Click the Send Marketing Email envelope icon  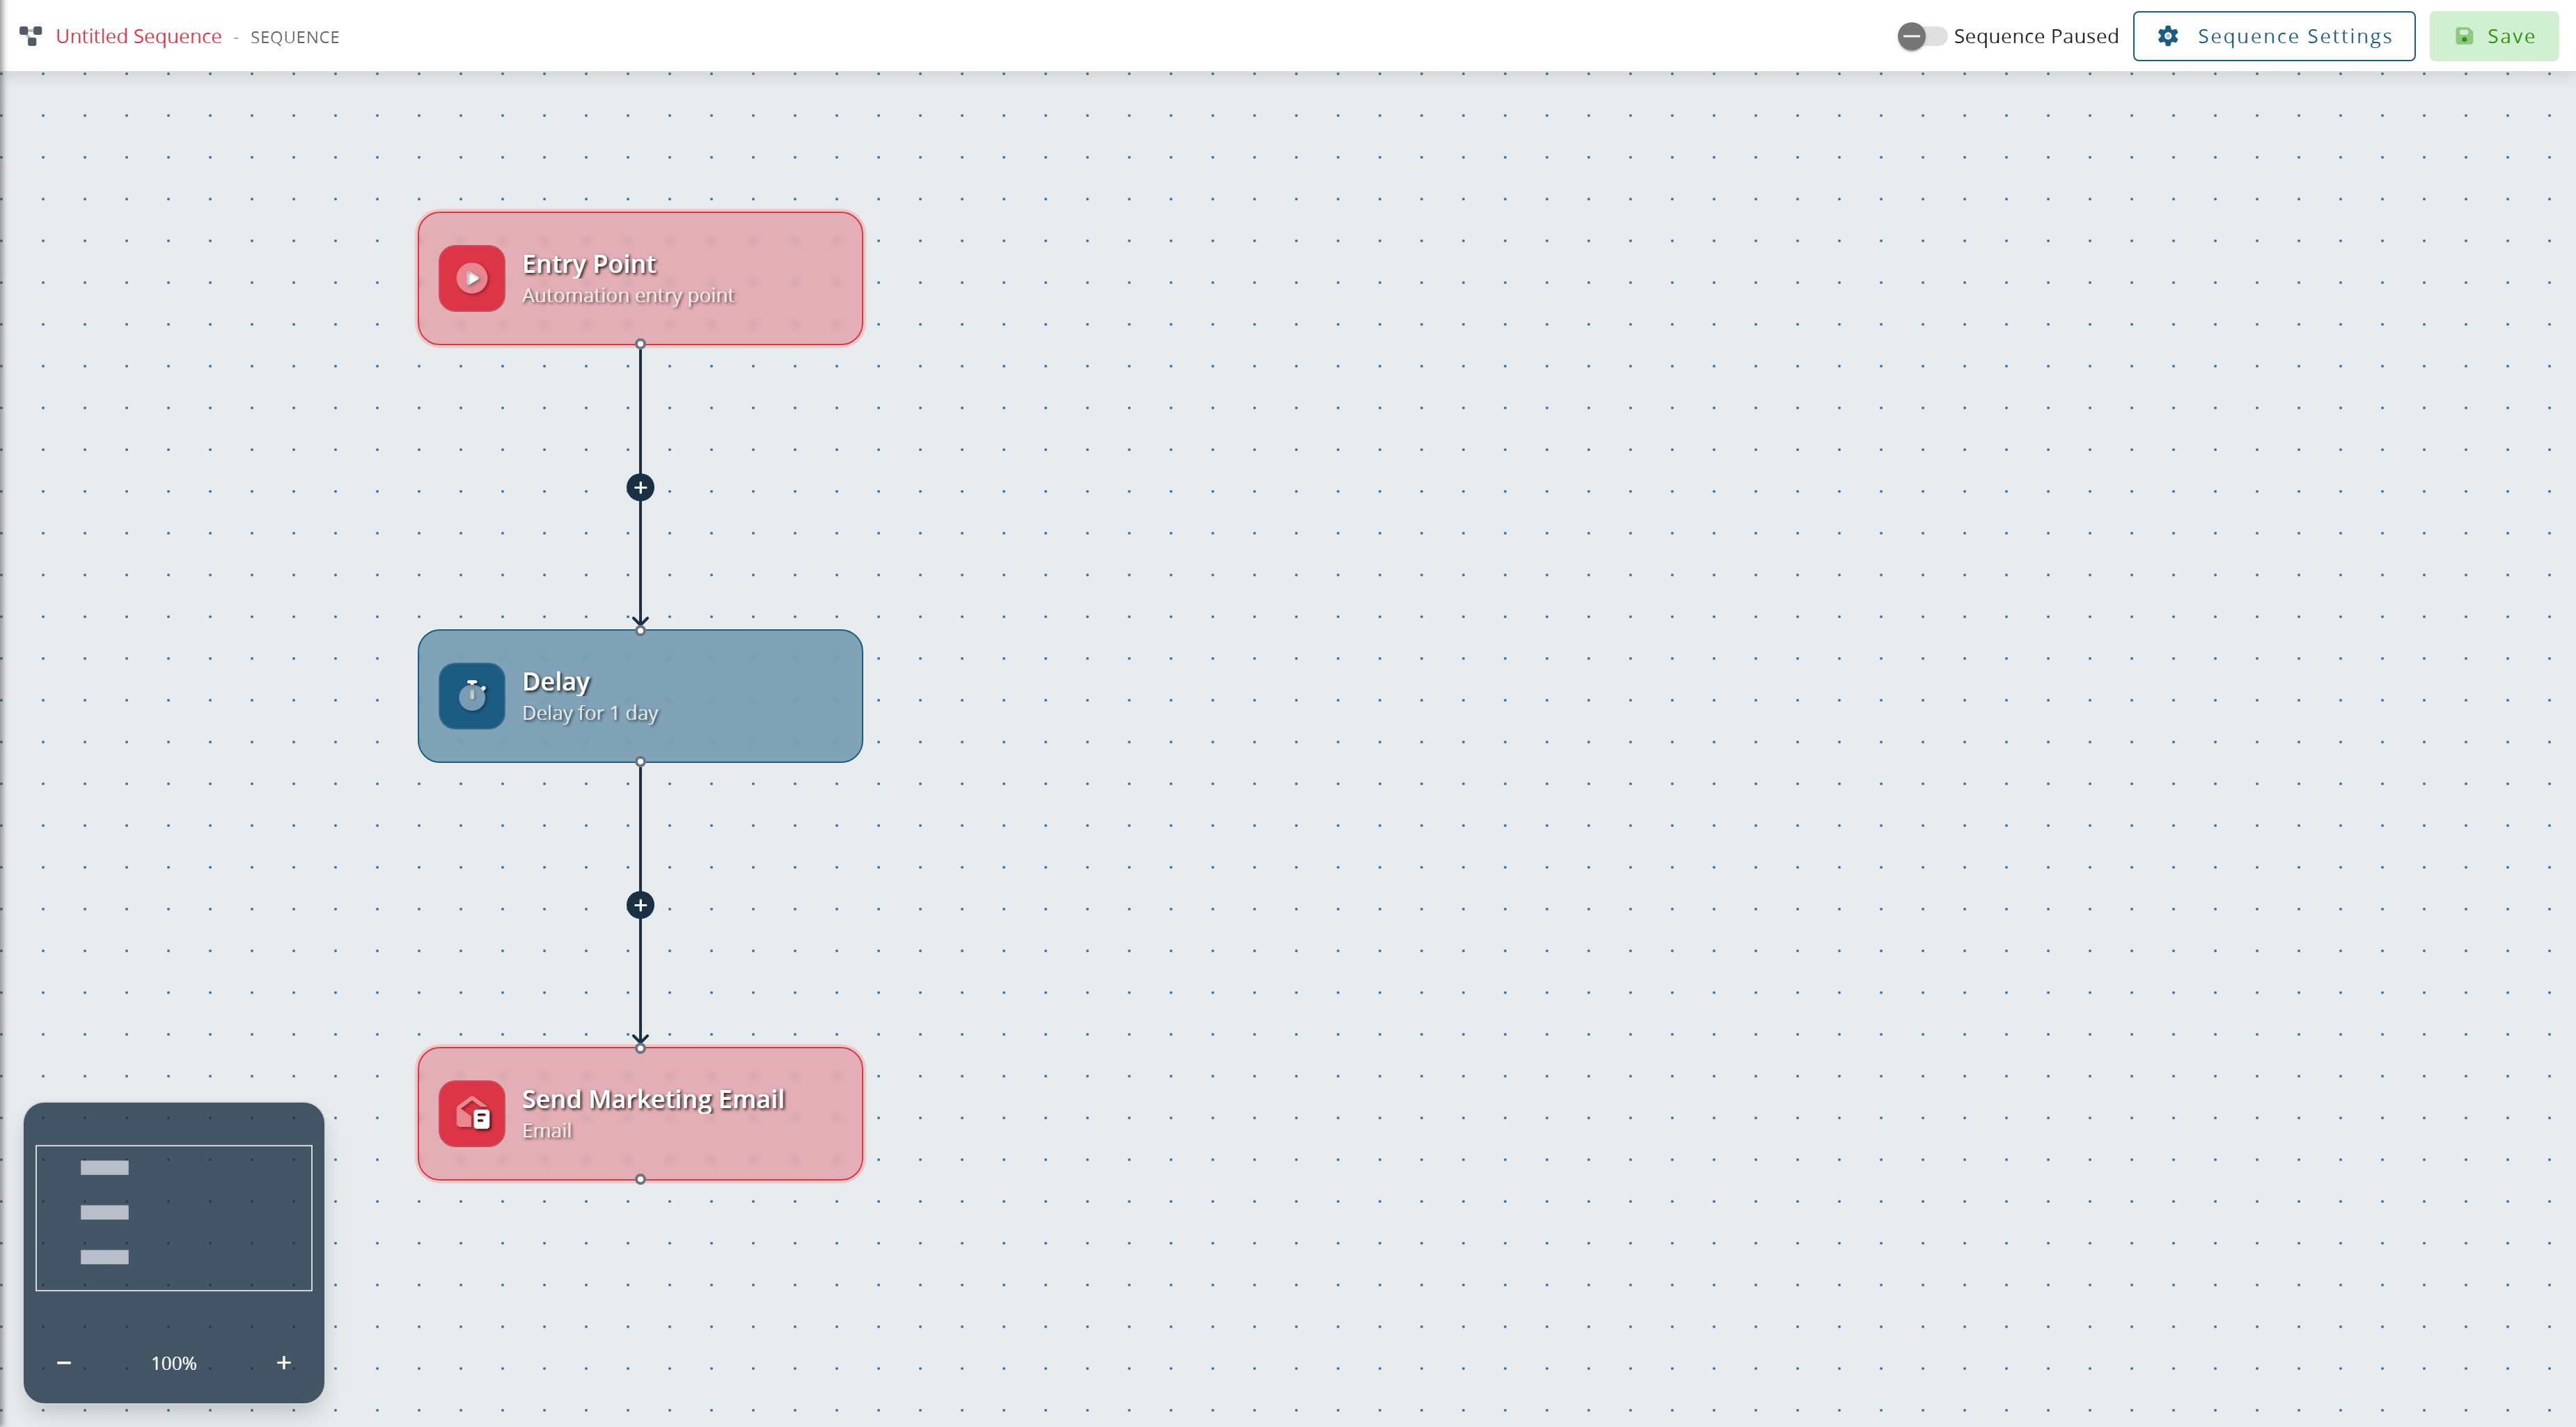(x=472, y=1113)
